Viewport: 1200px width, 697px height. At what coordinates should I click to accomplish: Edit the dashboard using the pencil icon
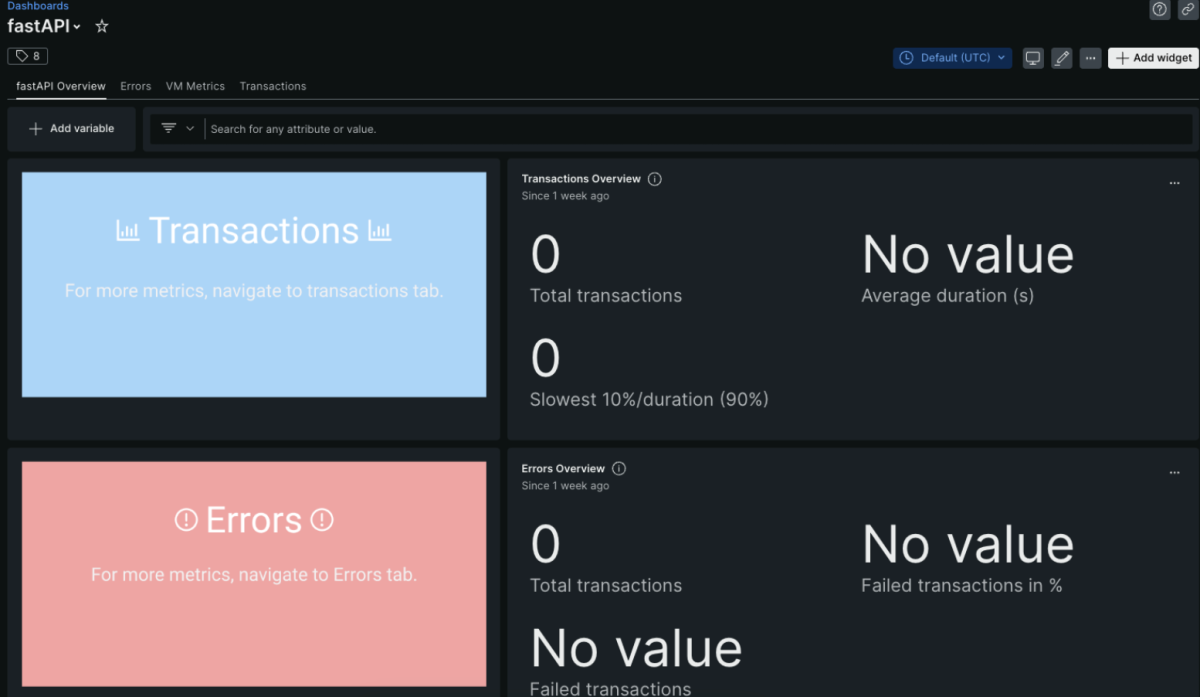(x=1061, y=57)
